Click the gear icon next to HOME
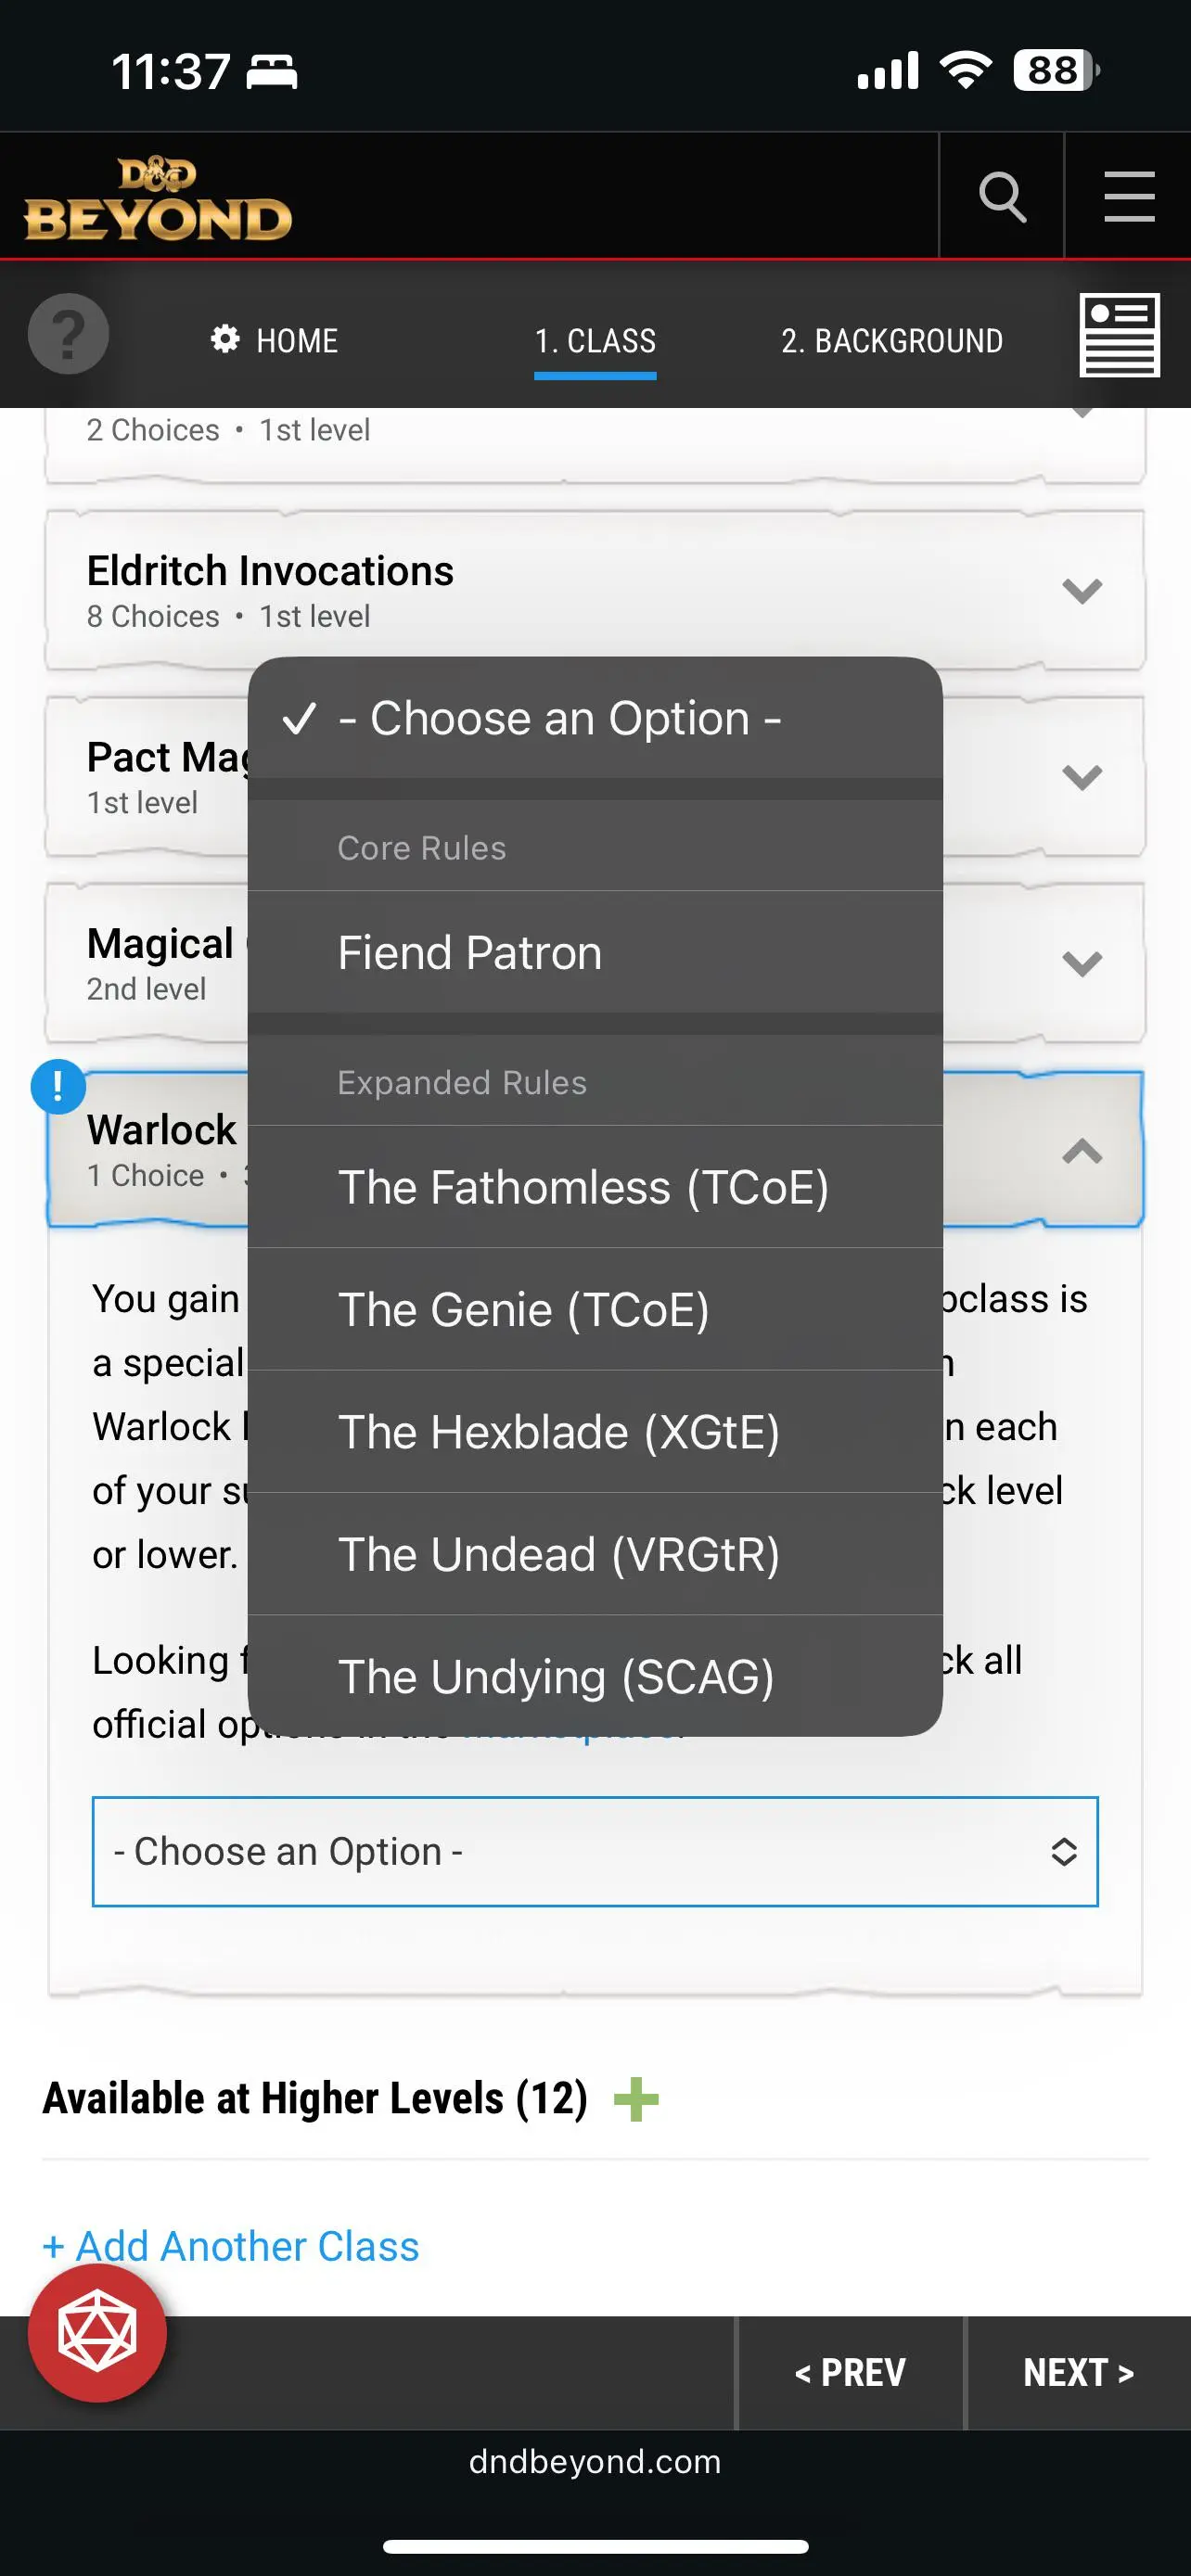1191x2576 pixels. pos(225,340)
